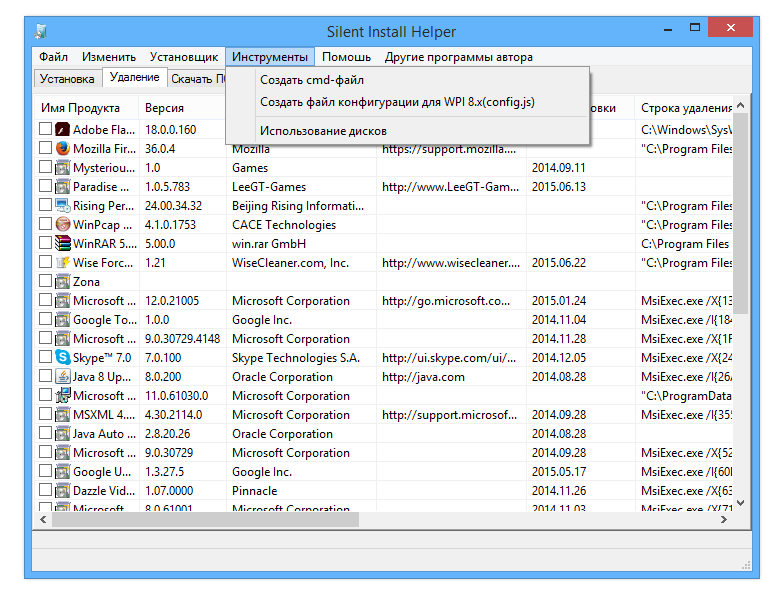Click the Google Update row icon
The image size is (779, 599).
pos(62,472)
